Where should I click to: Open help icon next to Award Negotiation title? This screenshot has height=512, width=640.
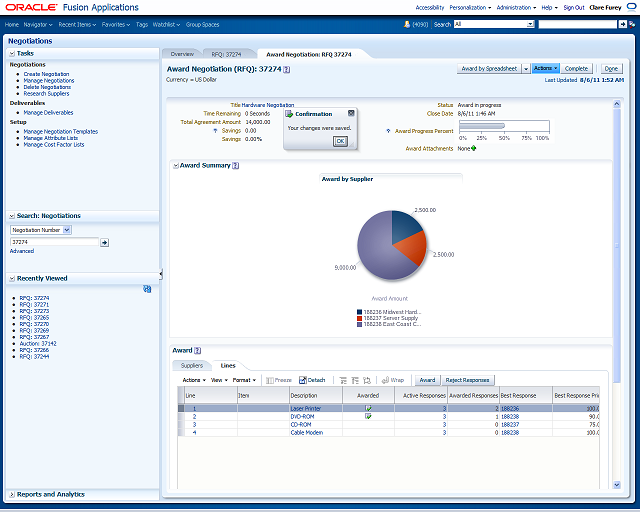(287, 69)
